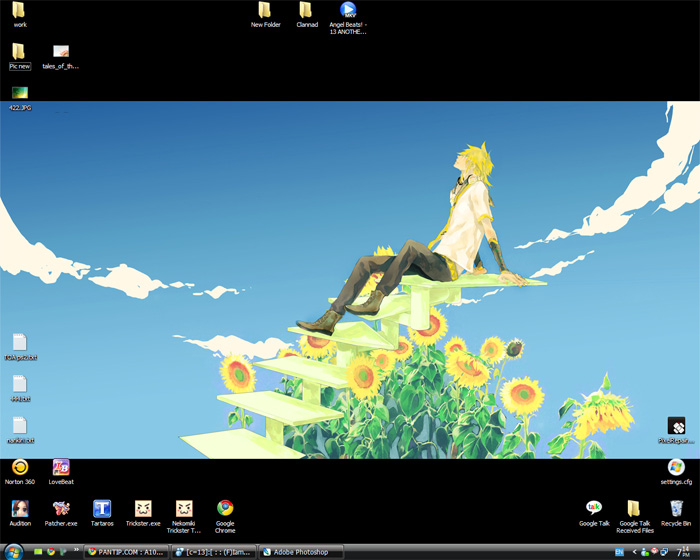700x560 pixels.
Task: Click the green Show Desktop quick launch icon
Action: pyautogui.click(x=38, y=552)
